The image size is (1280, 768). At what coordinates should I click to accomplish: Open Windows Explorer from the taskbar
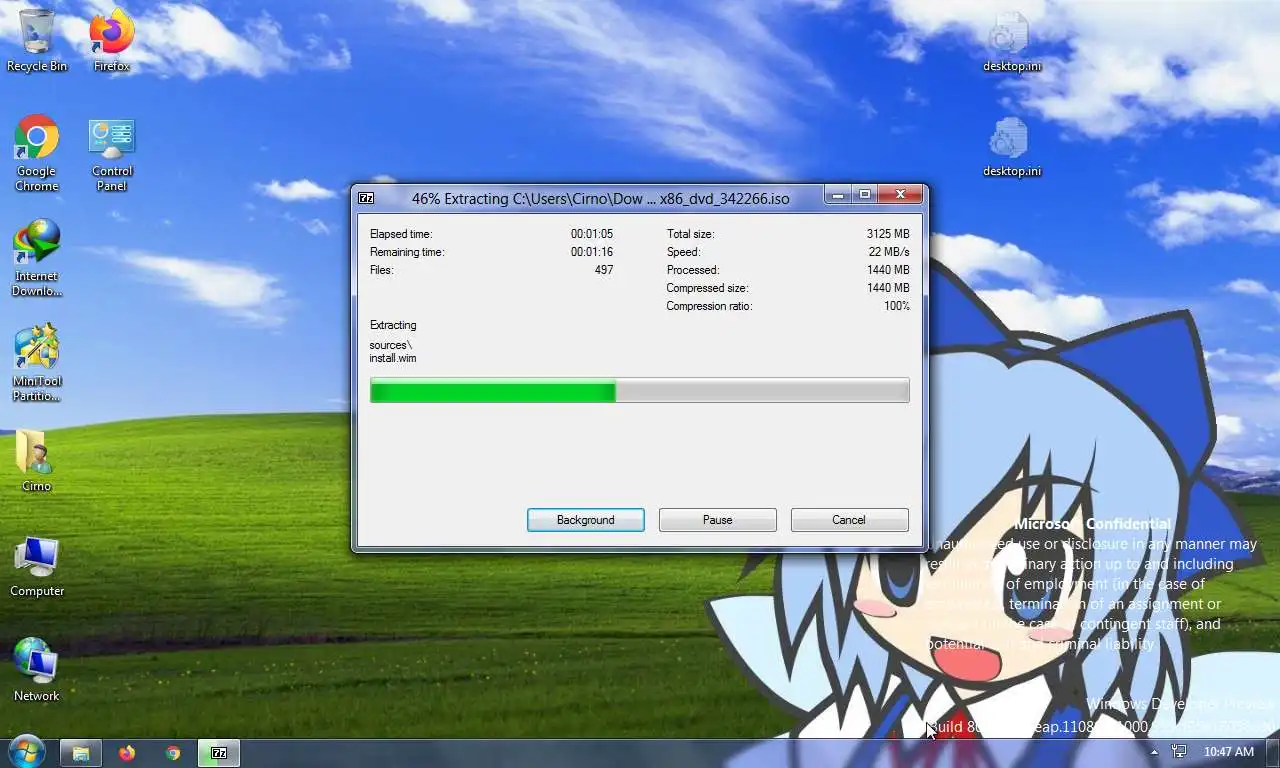81,753
